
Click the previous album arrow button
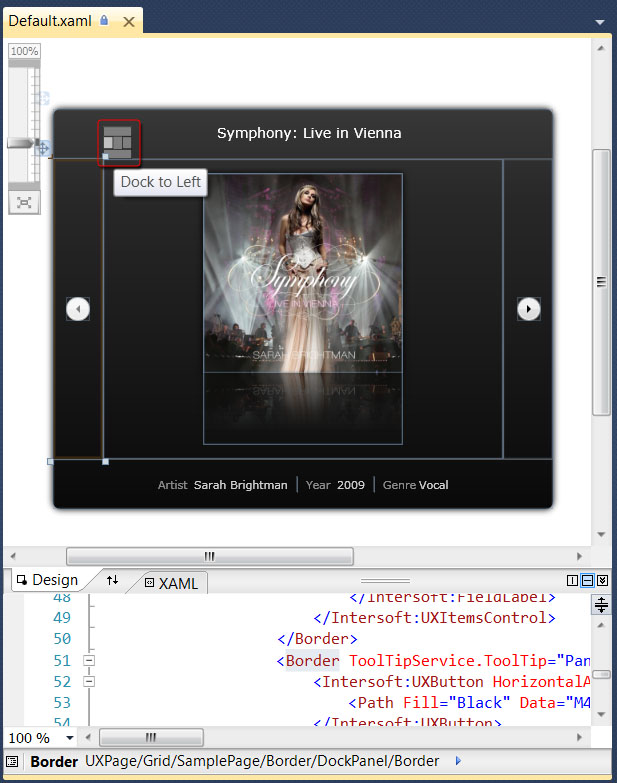coord(78,309)
